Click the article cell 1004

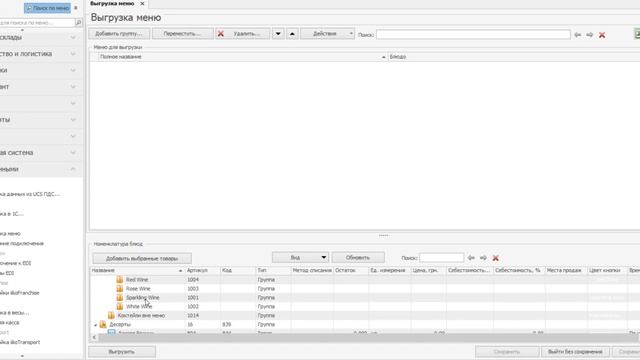point(193,280)
